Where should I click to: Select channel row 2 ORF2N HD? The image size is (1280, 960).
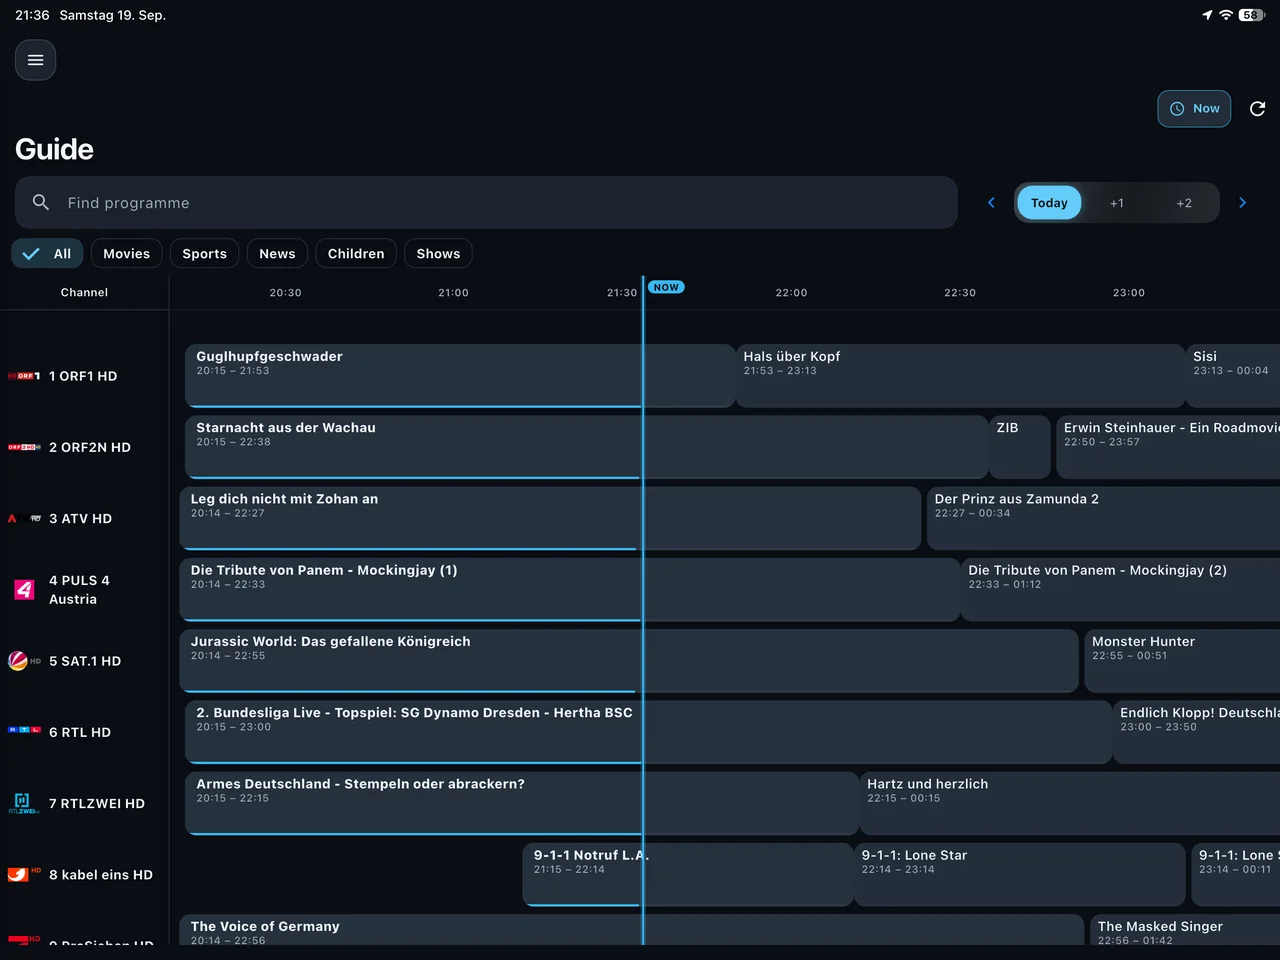[84, 447]
